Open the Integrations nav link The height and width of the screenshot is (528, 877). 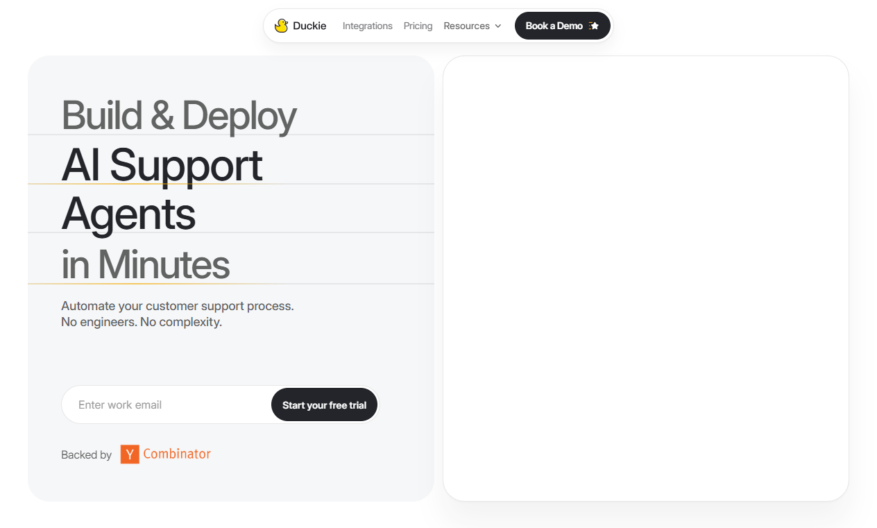pos(367,26)
